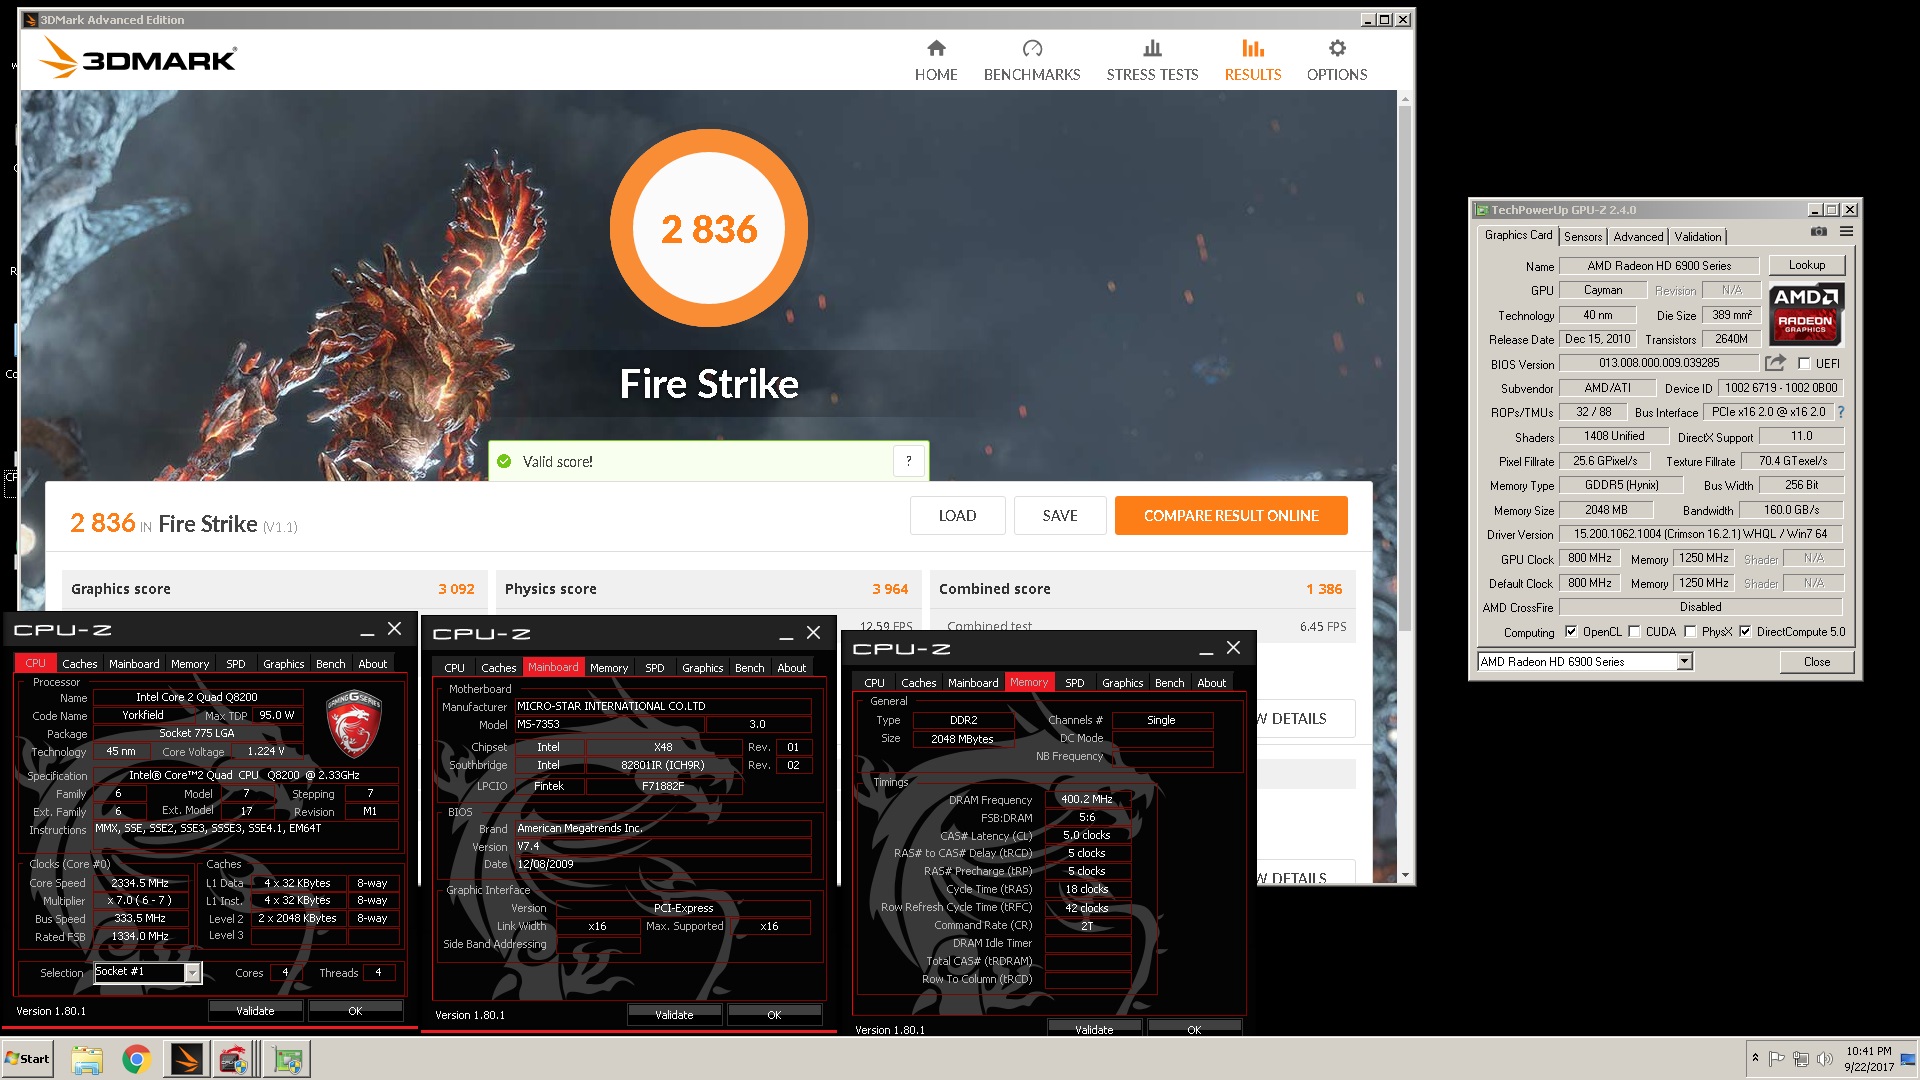Open the volume control in system tray
The image size is (1920, 1080).
pos(1824,1059)
